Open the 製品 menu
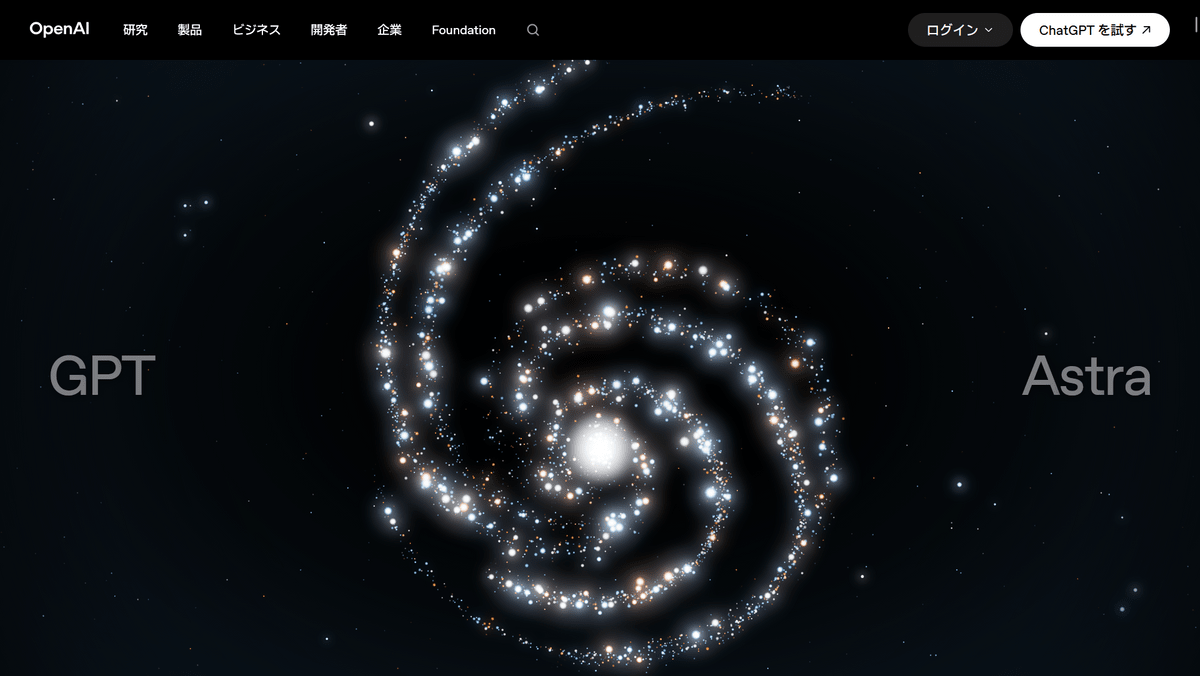This screenshot has height=676, width=1200. tap(190, 30)
